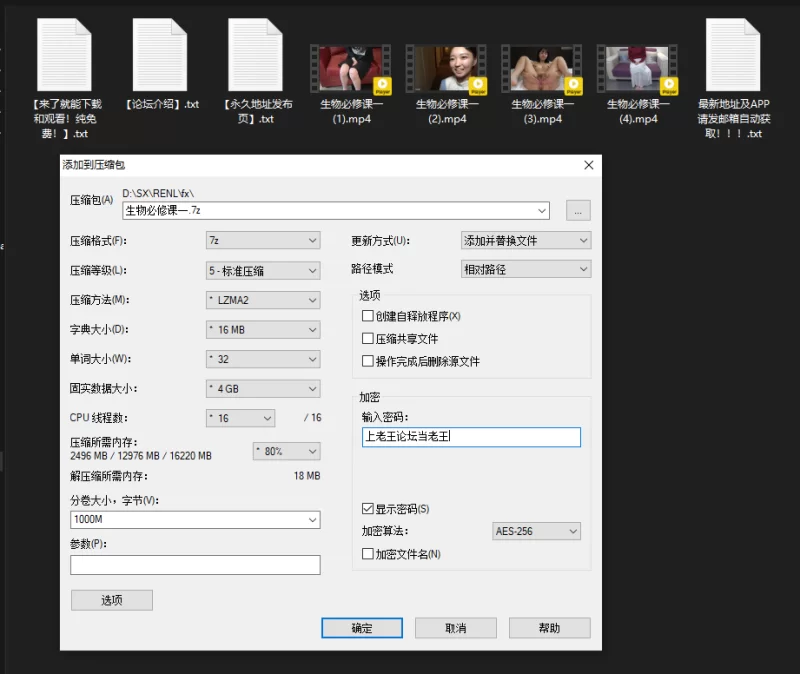The image size is (800, 674).
Task: Enable 操作完成后删除源文件 option
Action: 368,361
